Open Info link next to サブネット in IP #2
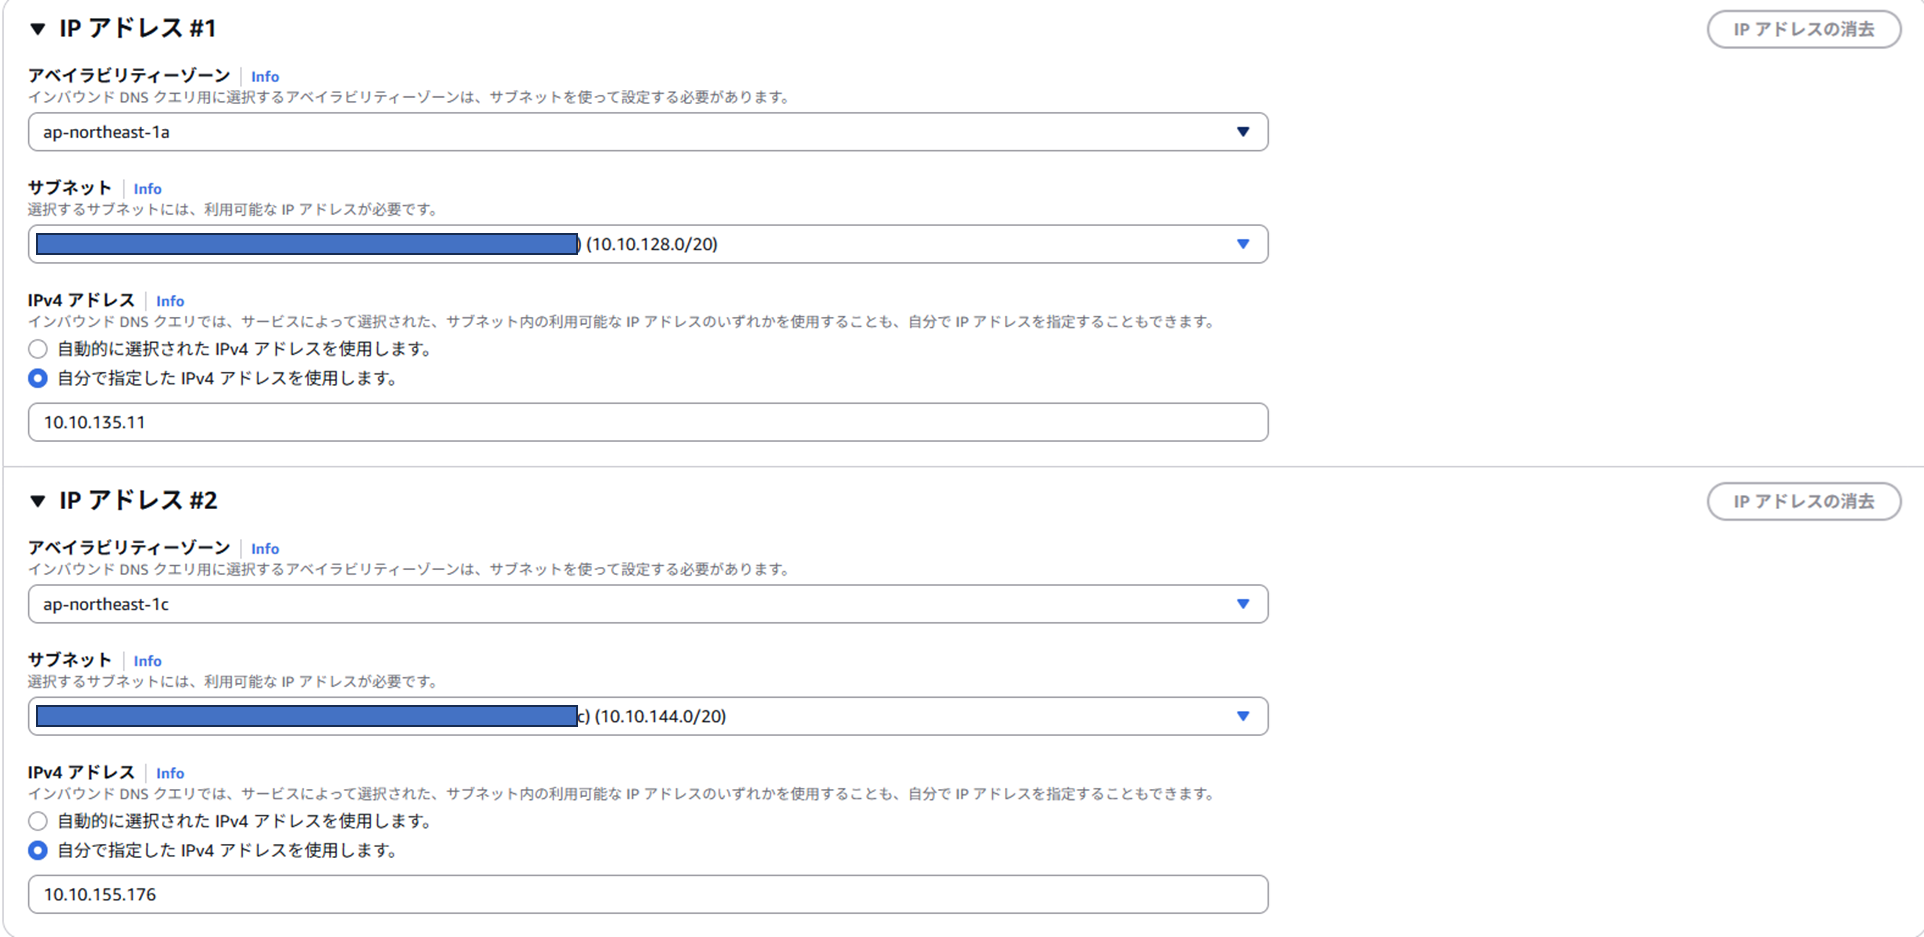 tap(147, 660)
